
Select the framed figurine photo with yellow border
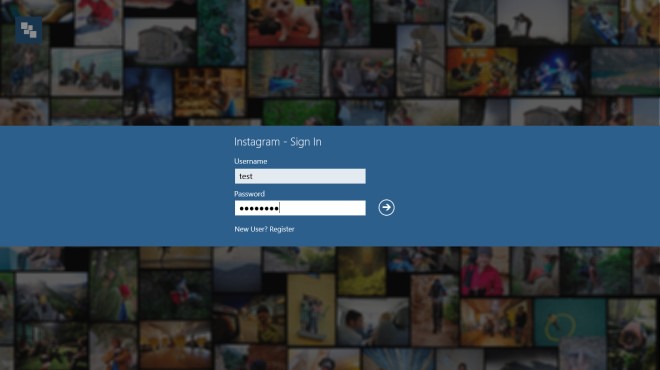[x=311, y=309]
